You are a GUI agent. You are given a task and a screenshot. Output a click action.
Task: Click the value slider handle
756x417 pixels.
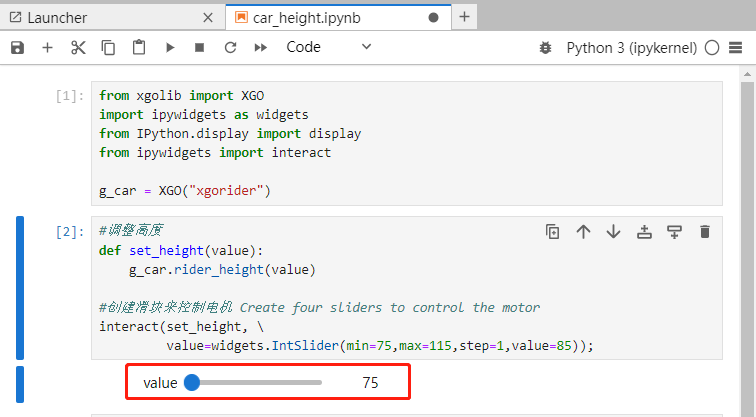pyautogui.click(x=192, y=382)
